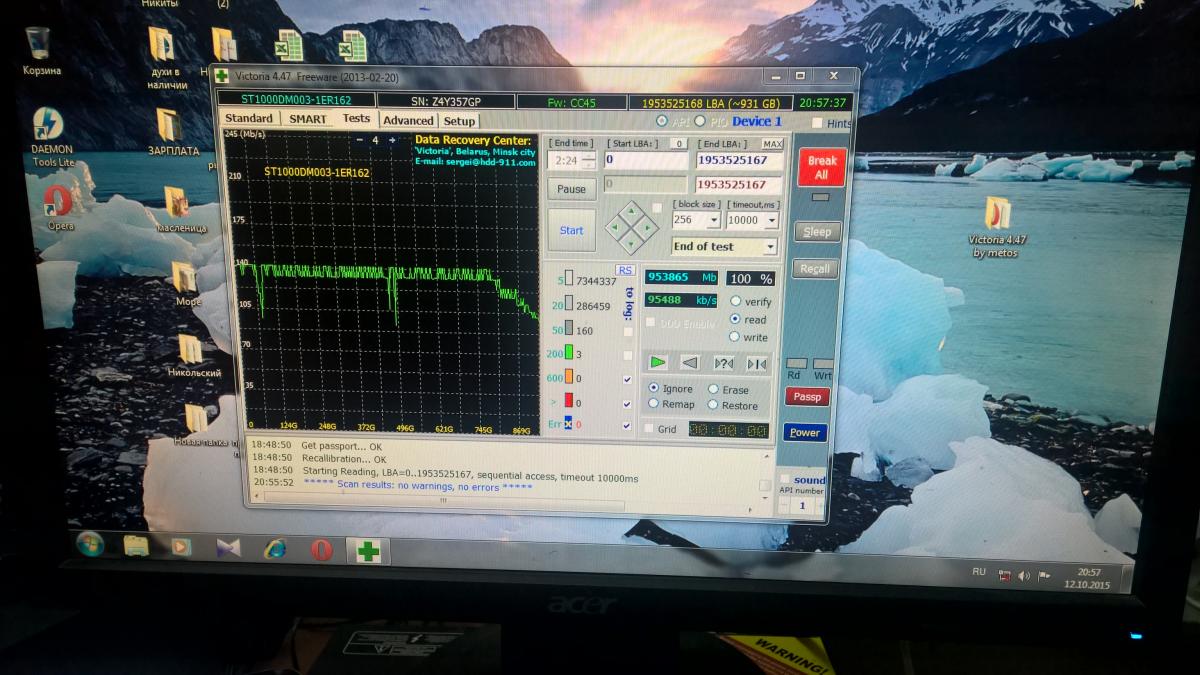Viewport: 1200px width, 675px height.
Task: Click the Start scan button
Action: 571,230
